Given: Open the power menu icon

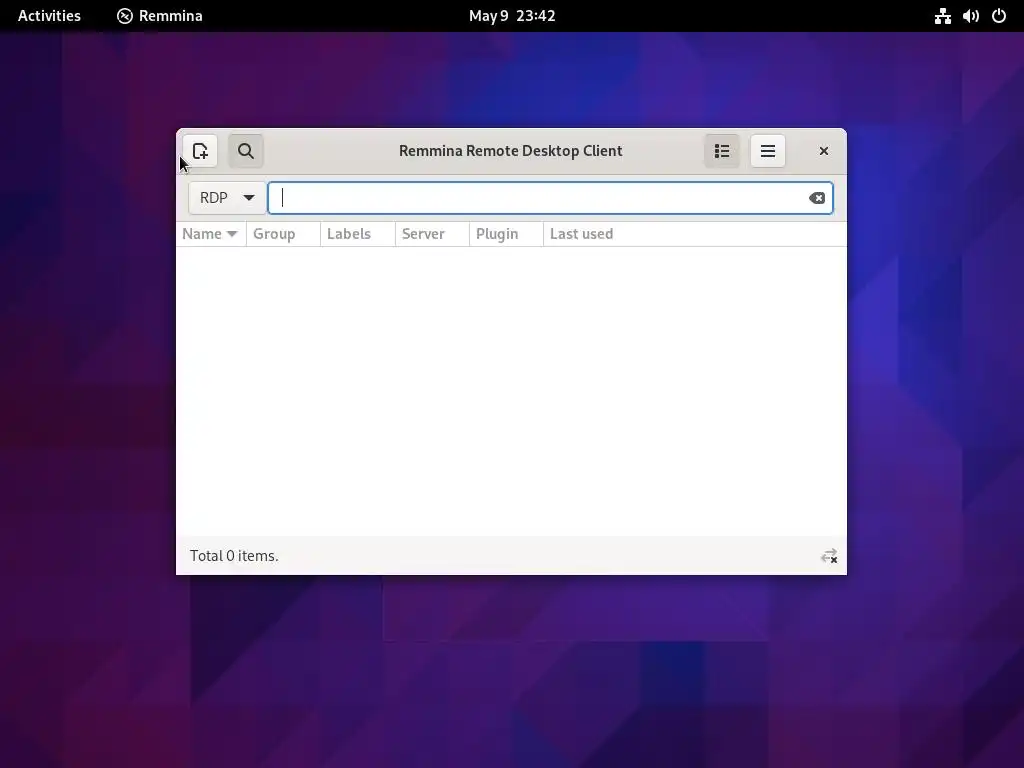Looking at the screenshot, I should point(999,16).
